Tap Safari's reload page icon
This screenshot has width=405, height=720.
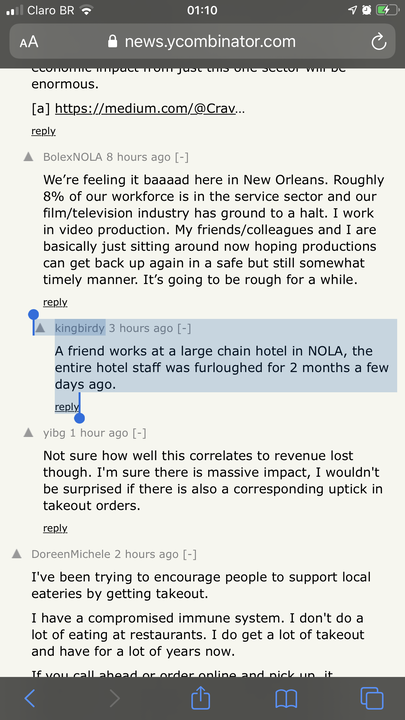[x=378, y=42]
